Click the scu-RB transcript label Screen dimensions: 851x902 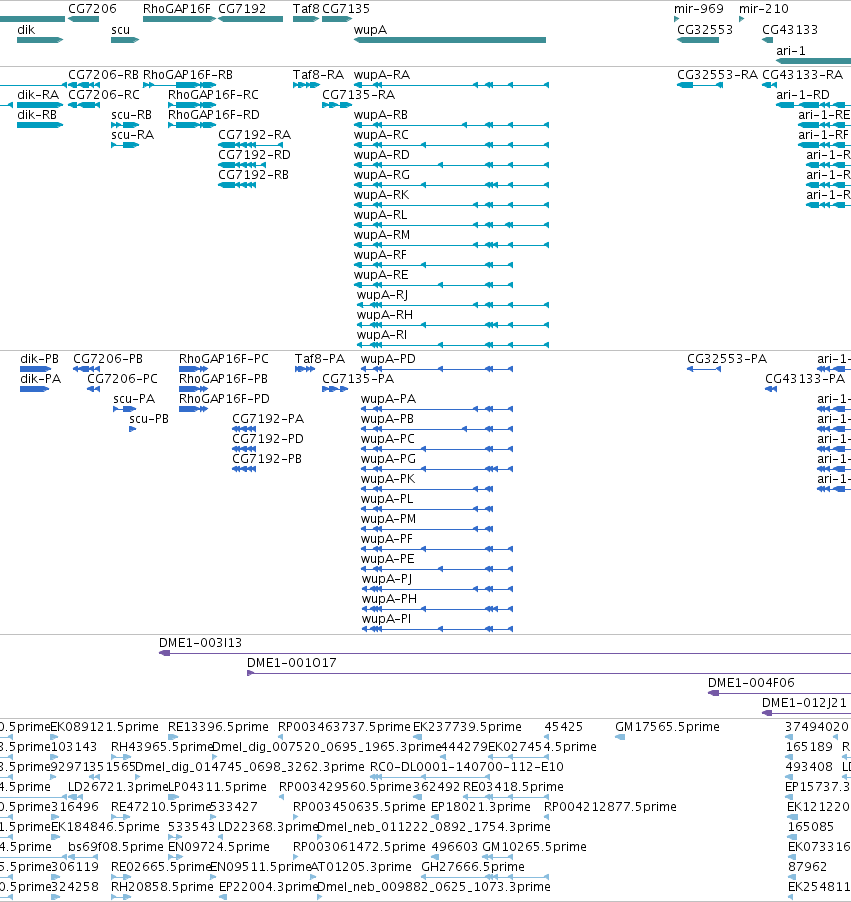(131, 115)
